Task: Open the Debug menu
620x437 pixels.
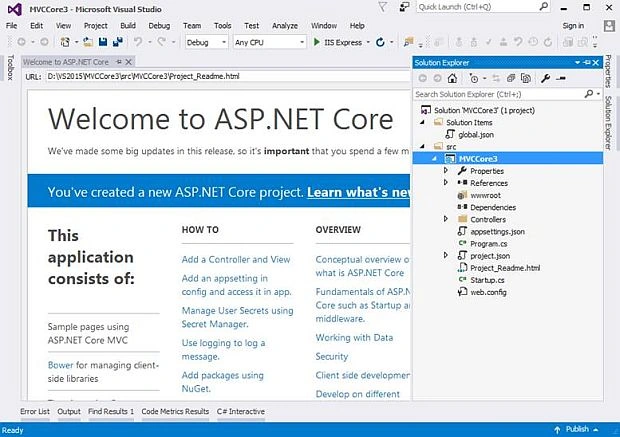Action: point(159,26)
